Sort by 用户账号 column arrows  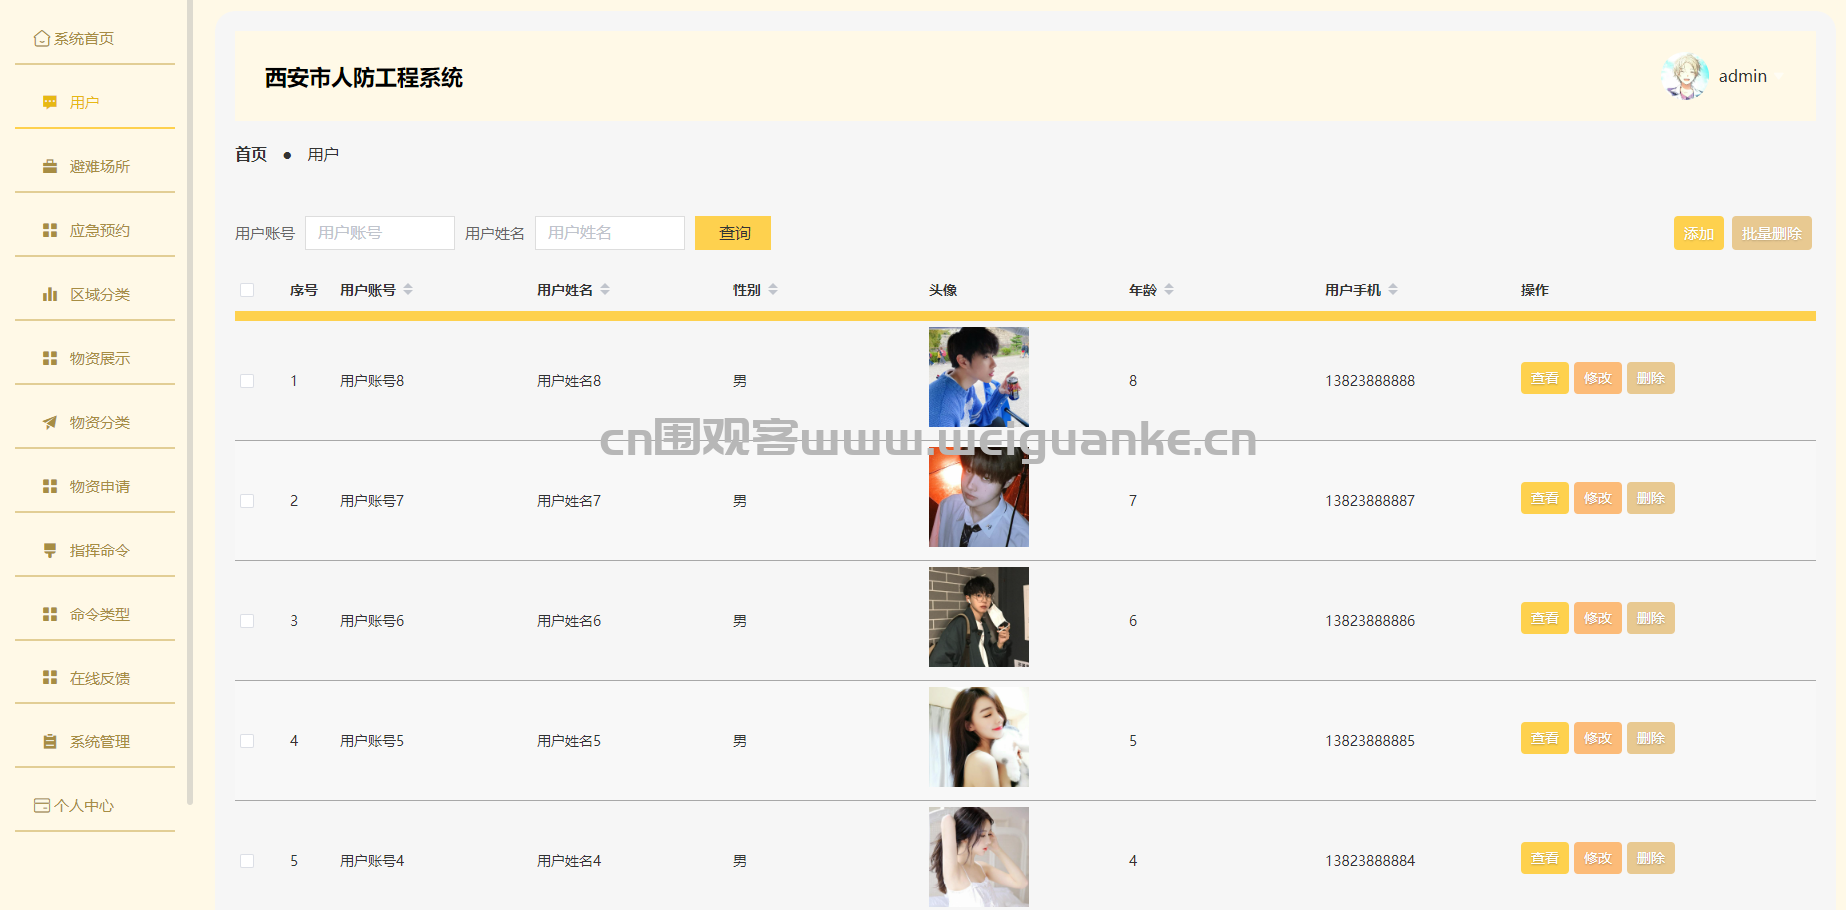(x=408, y=290)
